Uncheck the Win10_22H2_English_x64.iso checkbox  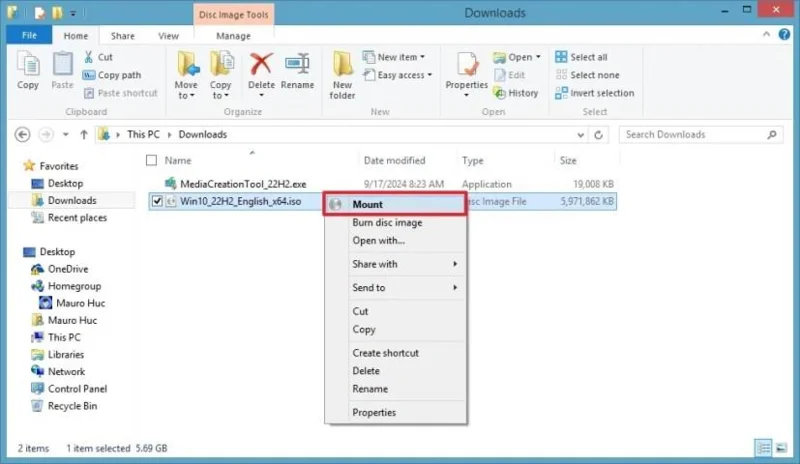click(157, 201)
